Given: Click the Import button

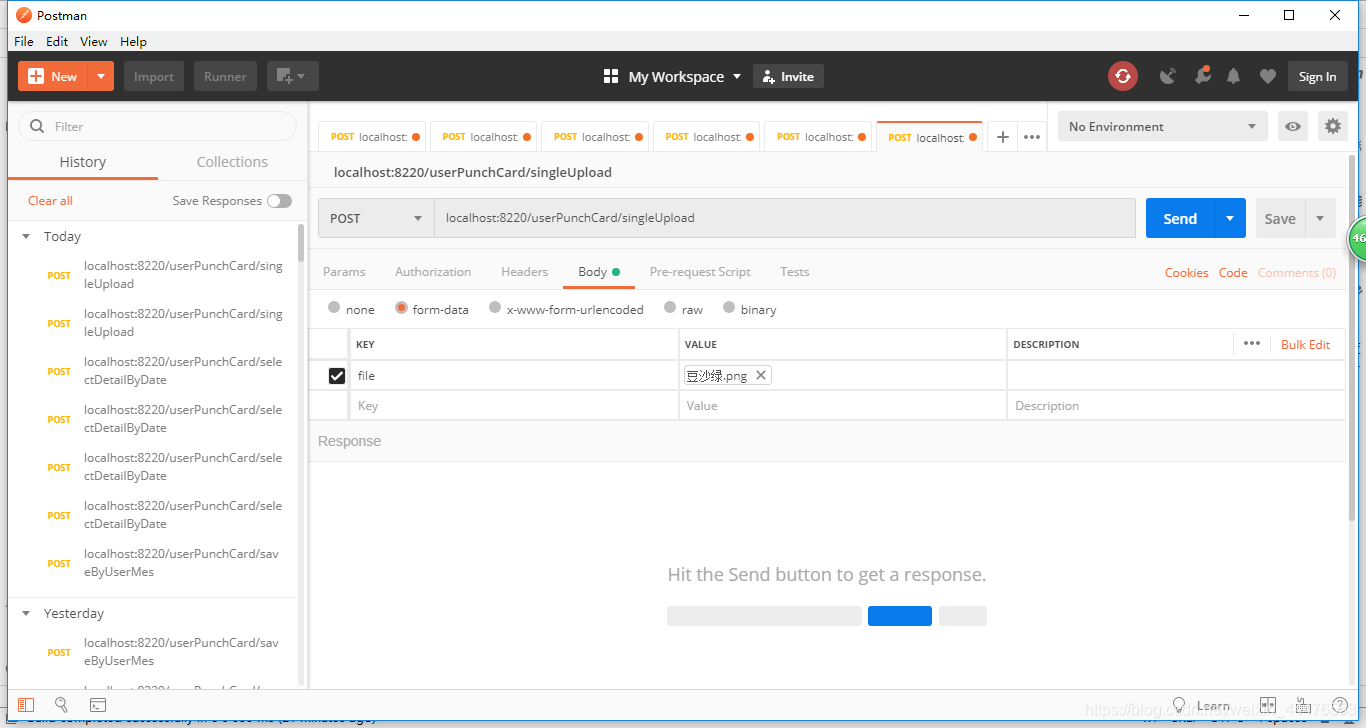Looking at the screenshot, I should pyautogui.click(x=154, y=76).
